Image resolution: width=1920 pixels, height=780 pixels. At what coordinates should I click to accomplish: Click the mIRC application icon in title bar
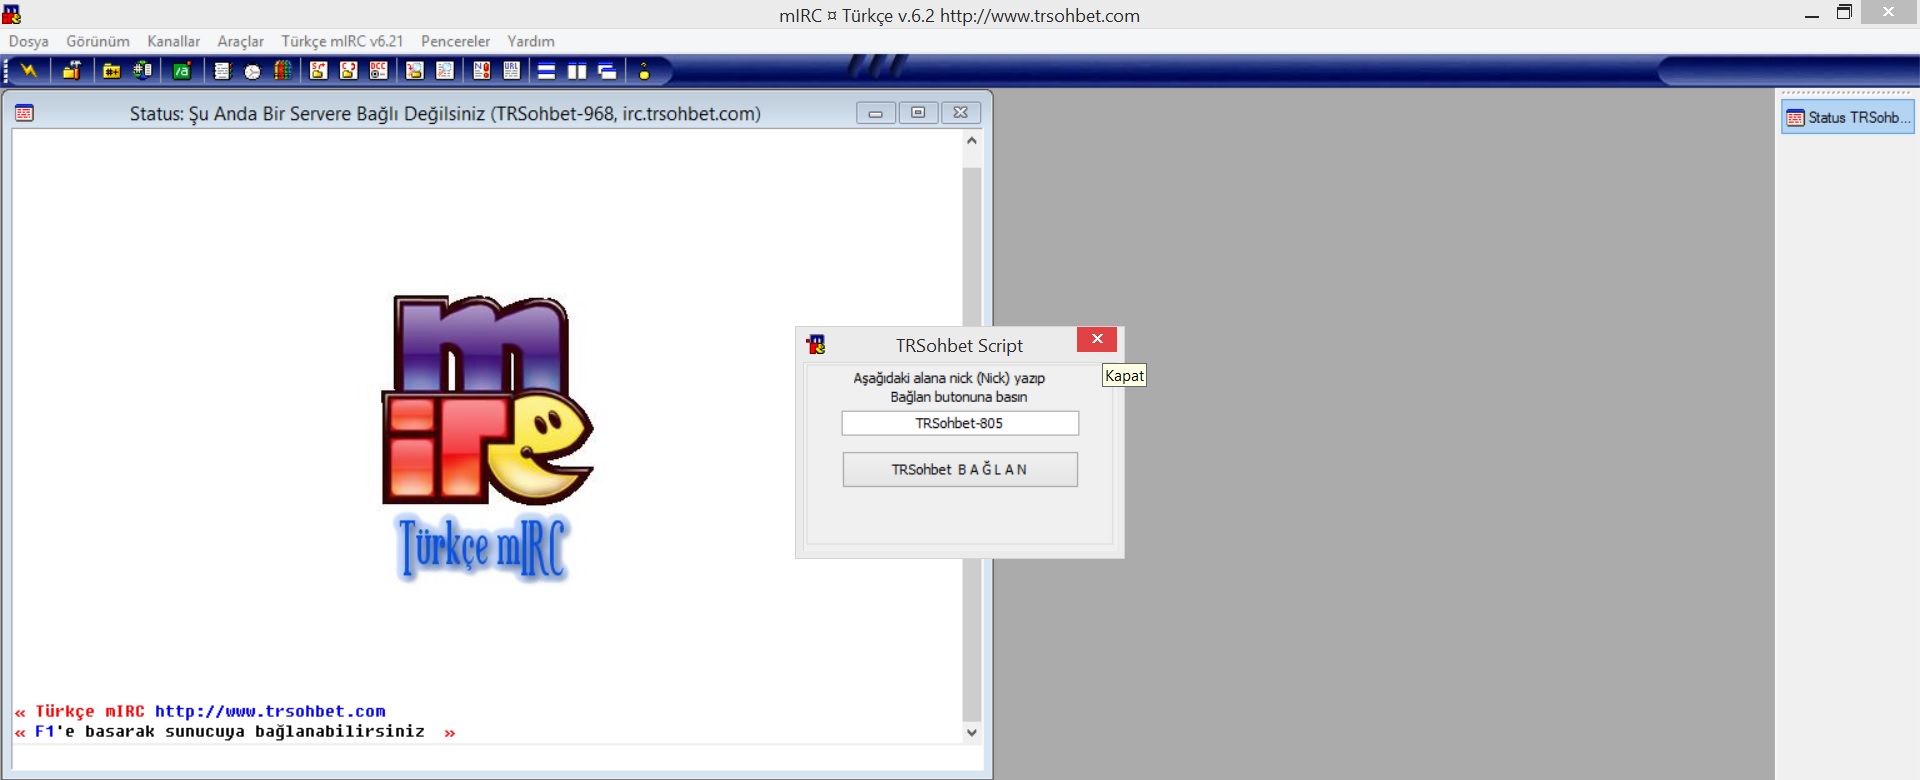[12, 14]
